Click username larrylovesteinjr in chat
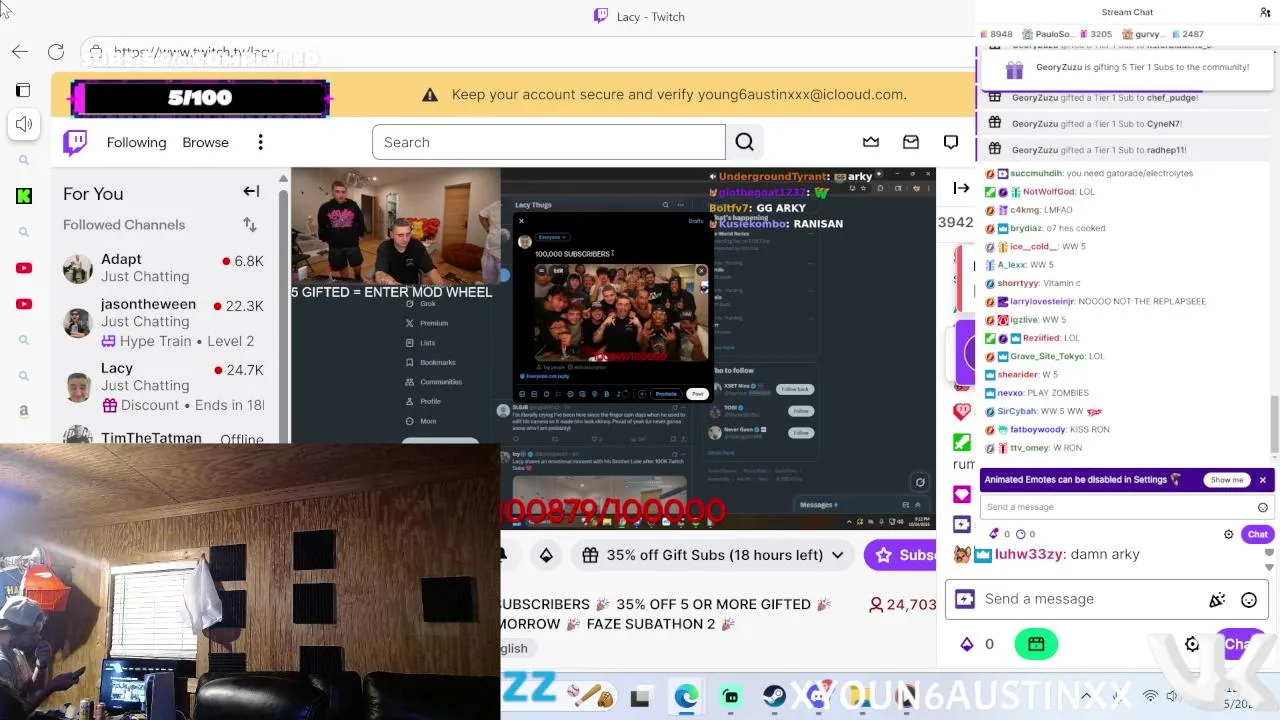 (1042, 301)
